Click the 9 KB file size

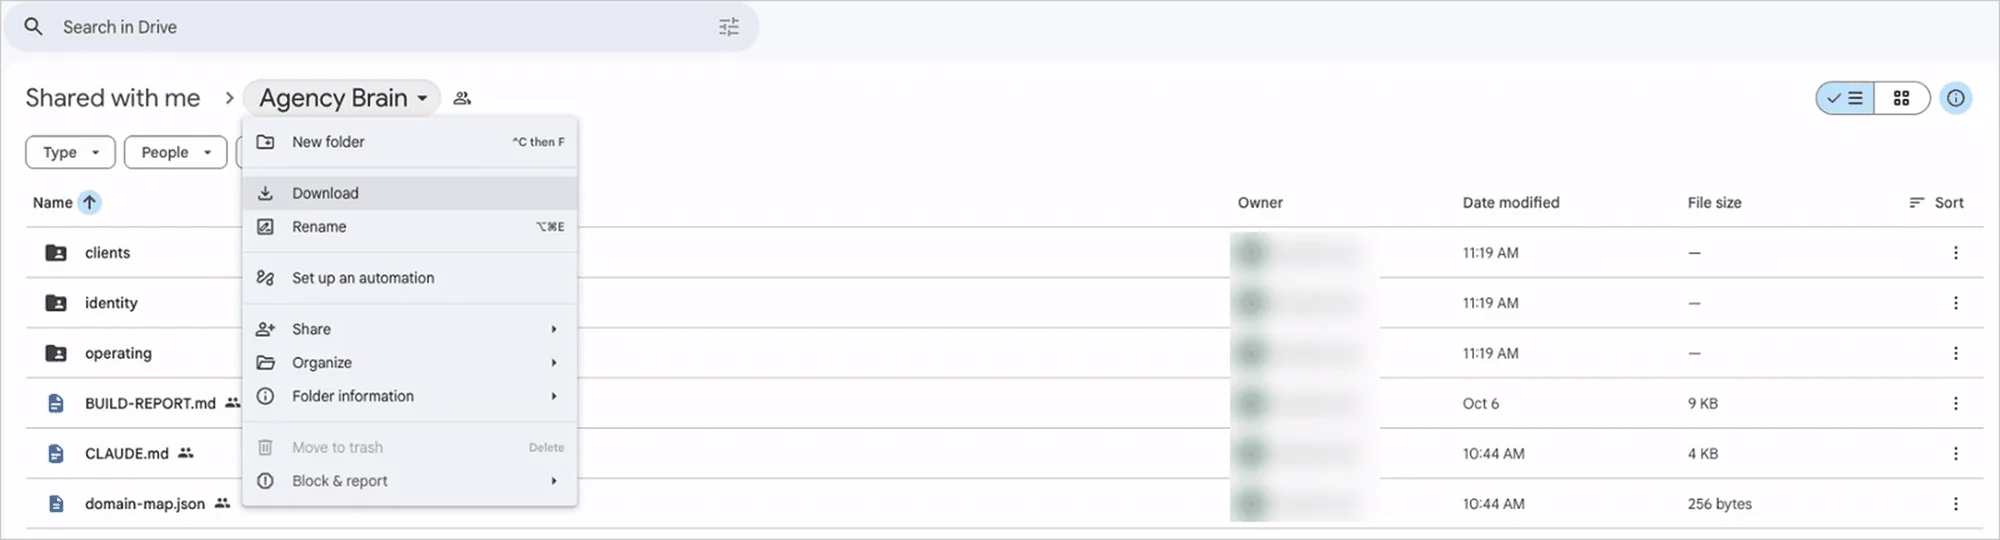pyautogui.click(x=1703, y=403)
